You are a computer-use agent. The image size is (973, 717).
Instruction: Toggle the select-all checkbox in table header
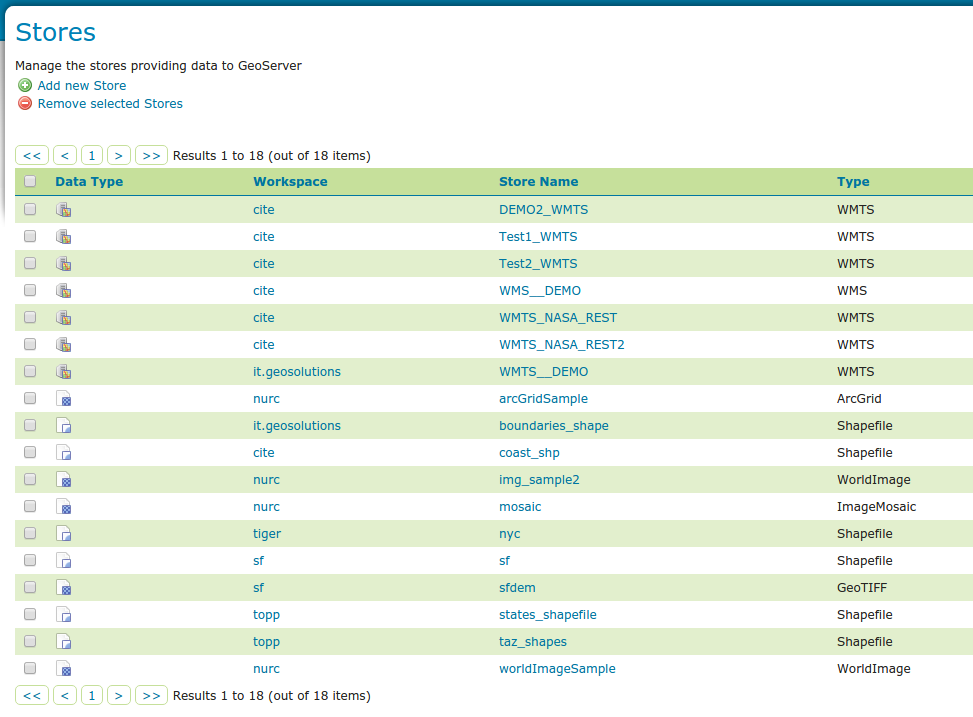(29, 180)
